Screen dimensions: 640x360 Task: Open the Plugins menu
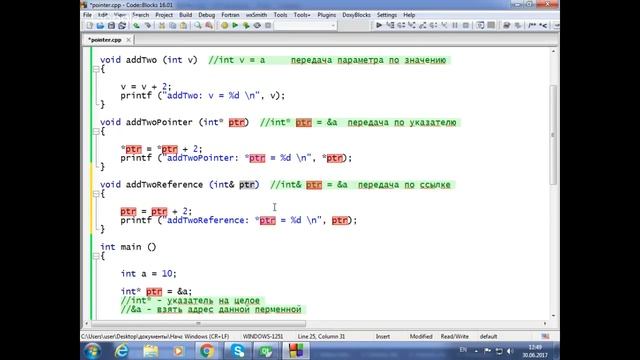point(327,15)
